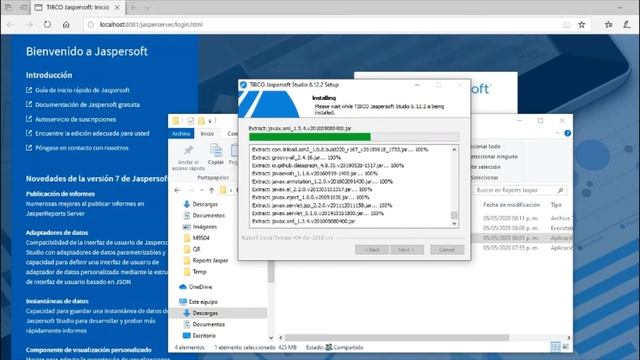Open reading view icon in address bar
Viewport: 640px width, 360px height.
pos(567,24)
